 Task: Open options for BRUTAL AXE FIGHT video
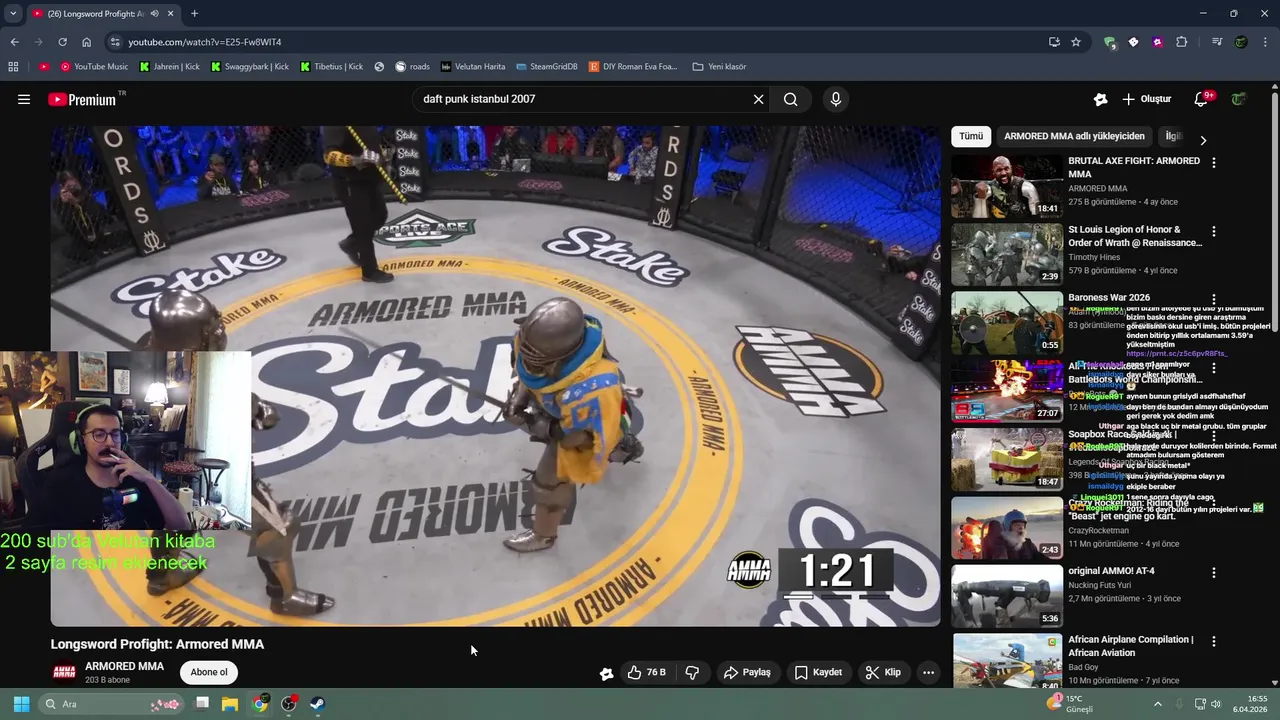pos(1214,162)
